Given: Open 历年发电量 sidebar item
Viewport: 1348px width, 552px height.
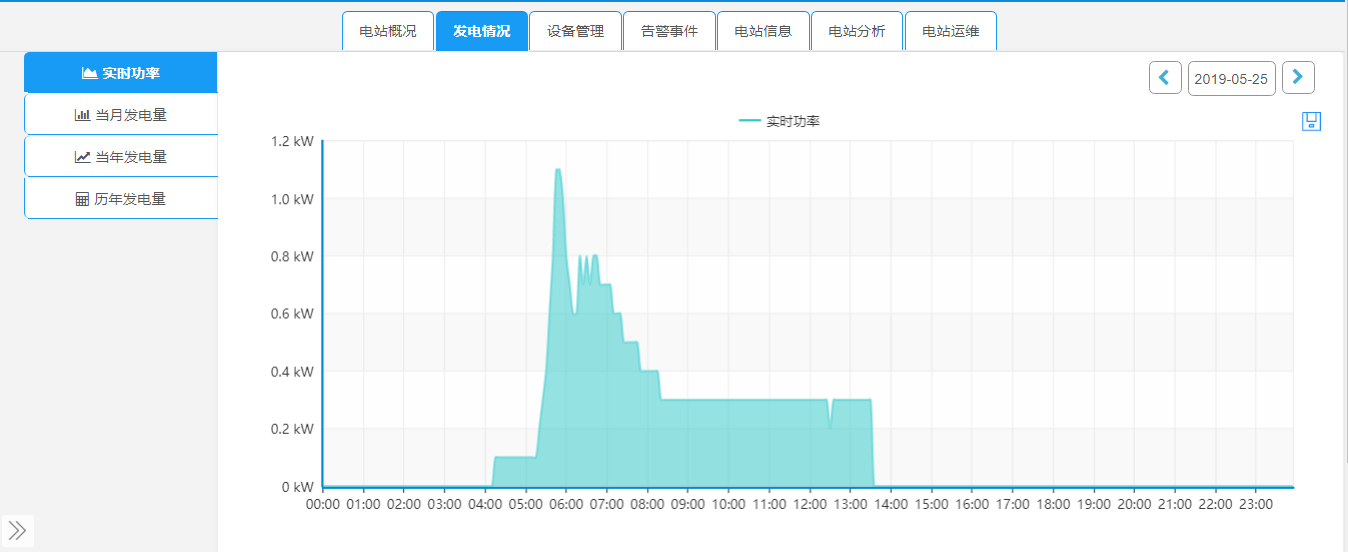Looking at the screenshot, I should [x=121, y=199].
